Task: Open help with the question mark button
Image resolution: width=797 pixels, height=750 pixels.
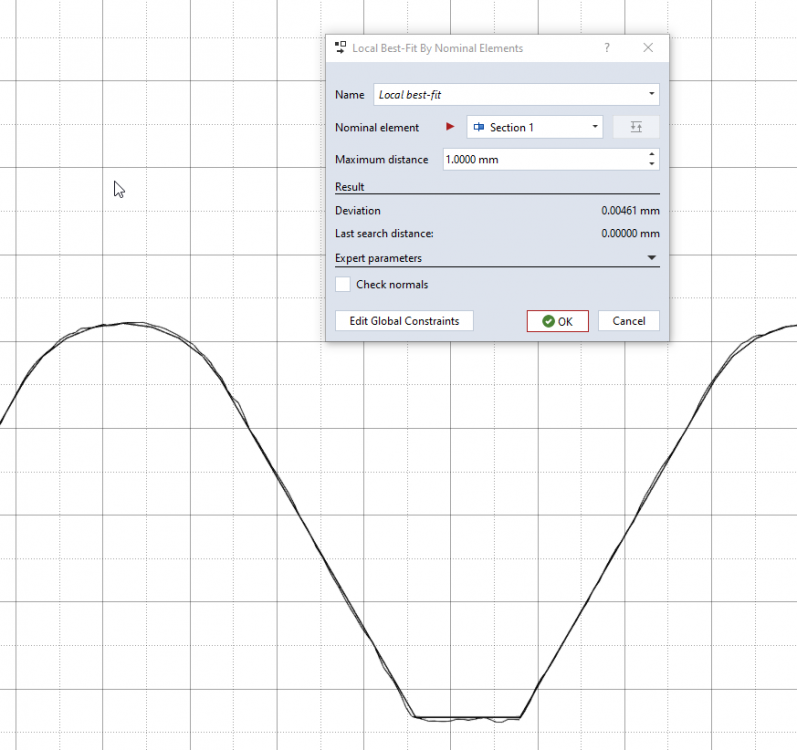Action: tap(607, 48)
